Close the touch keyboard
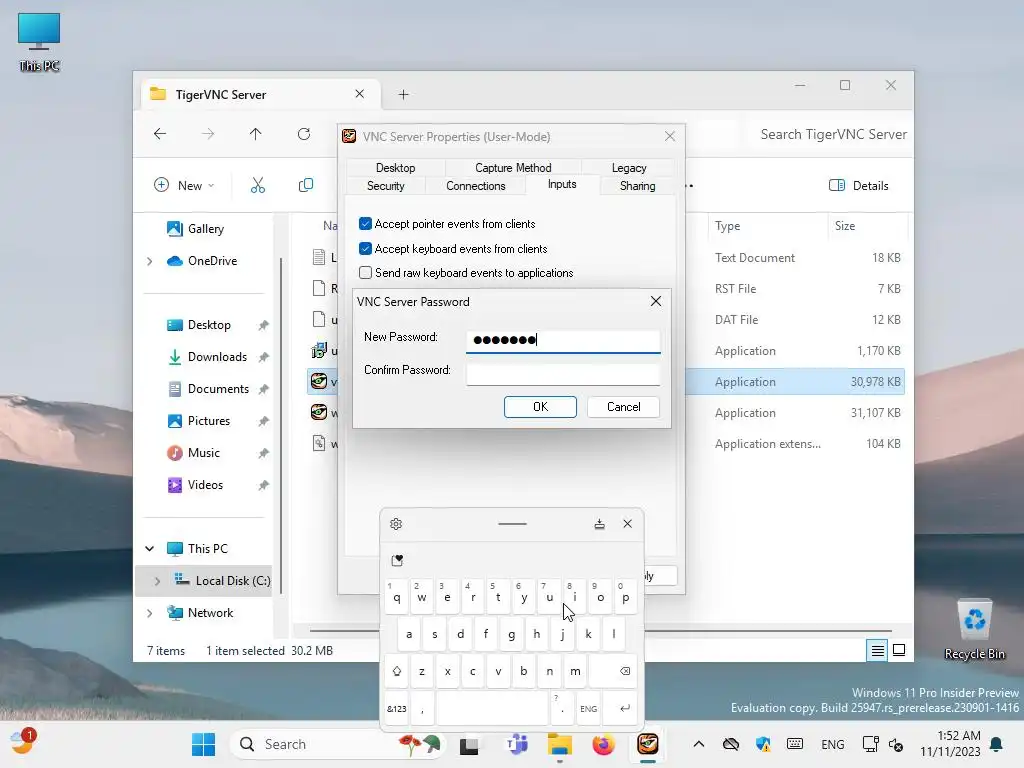Viewport: 1024px width, 768px height. tap(627, 524)
